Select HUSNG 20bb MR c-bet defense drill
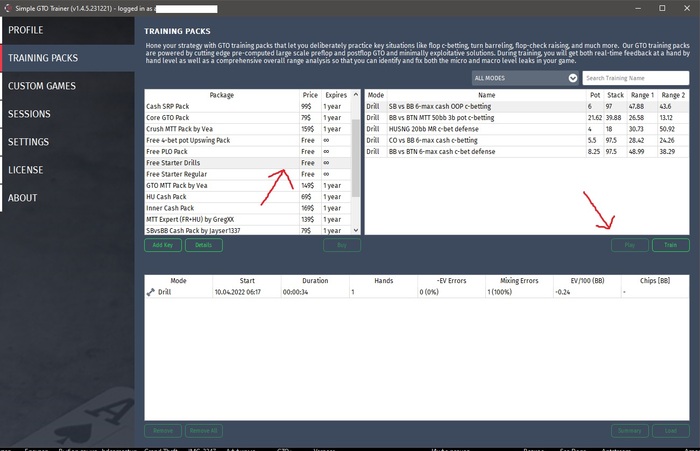 [x=527, y=129]
